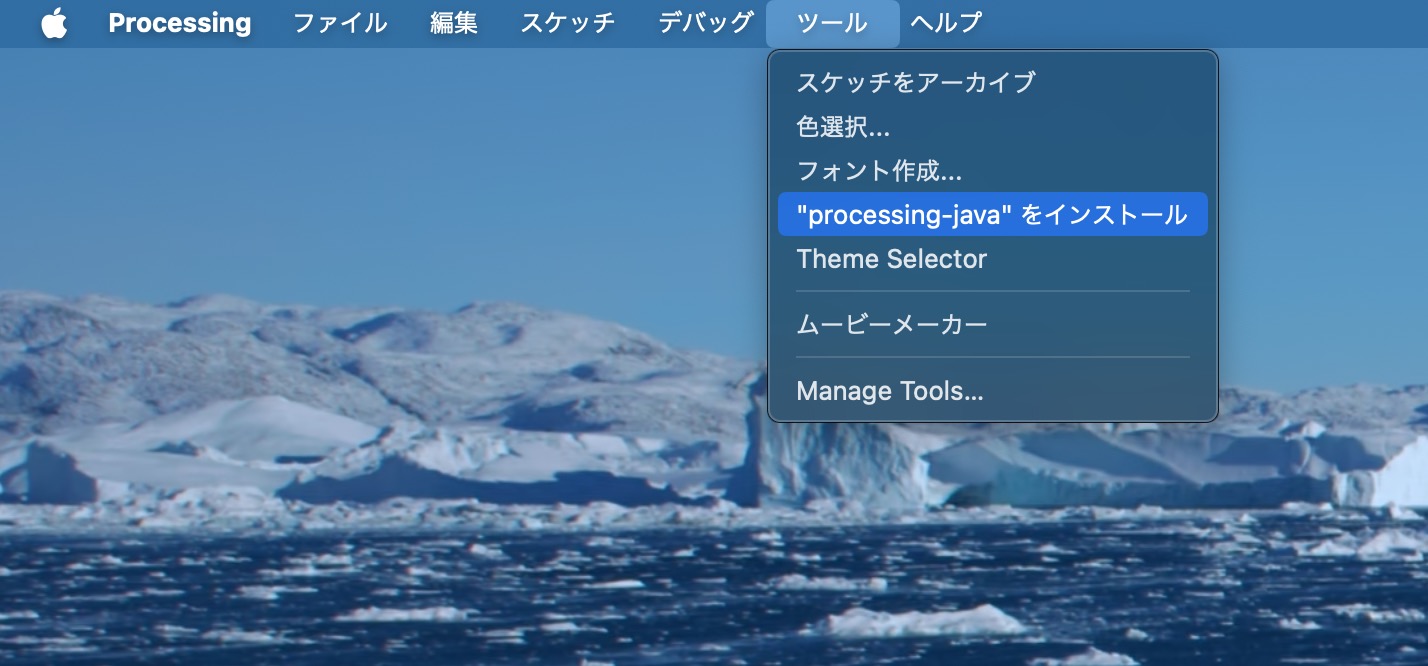Open the スケッチ menu
The width and height of the screenshot is (1428, 666).
(567, 23)
